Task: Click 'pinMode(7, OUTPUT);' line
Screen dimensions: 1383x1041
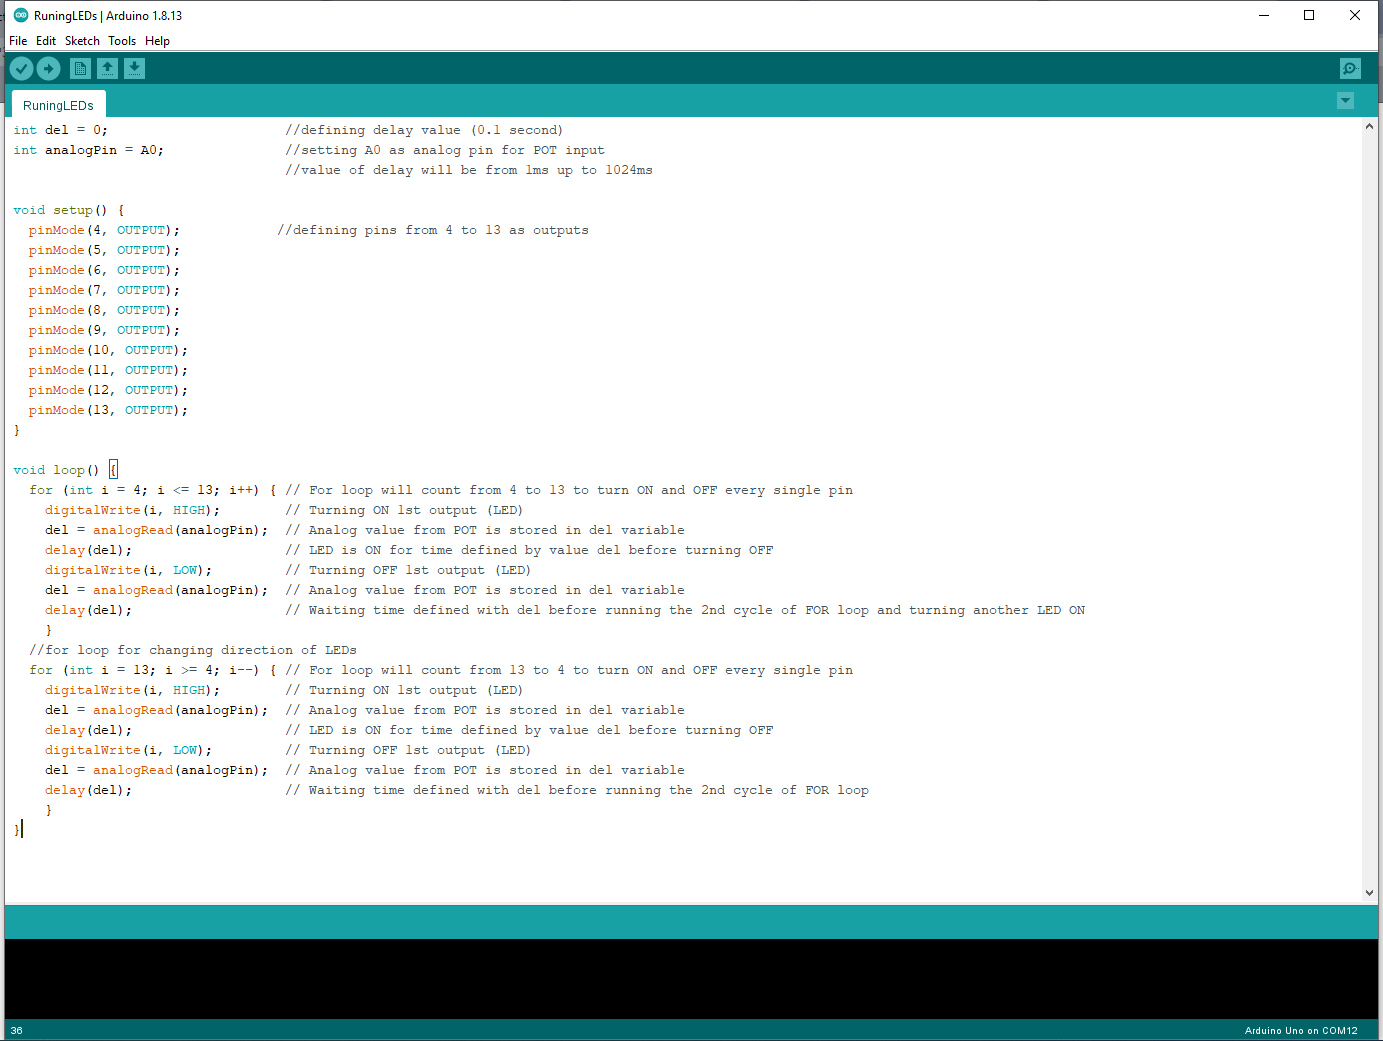Action: (x=104, y=290)
